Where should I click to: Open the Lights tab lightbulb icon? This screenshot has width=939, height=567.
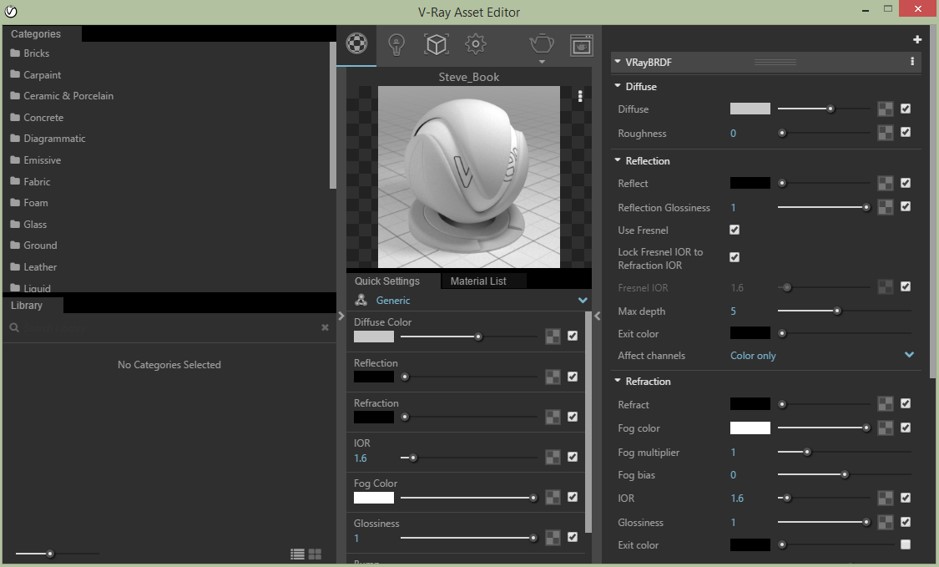(396, 44)
